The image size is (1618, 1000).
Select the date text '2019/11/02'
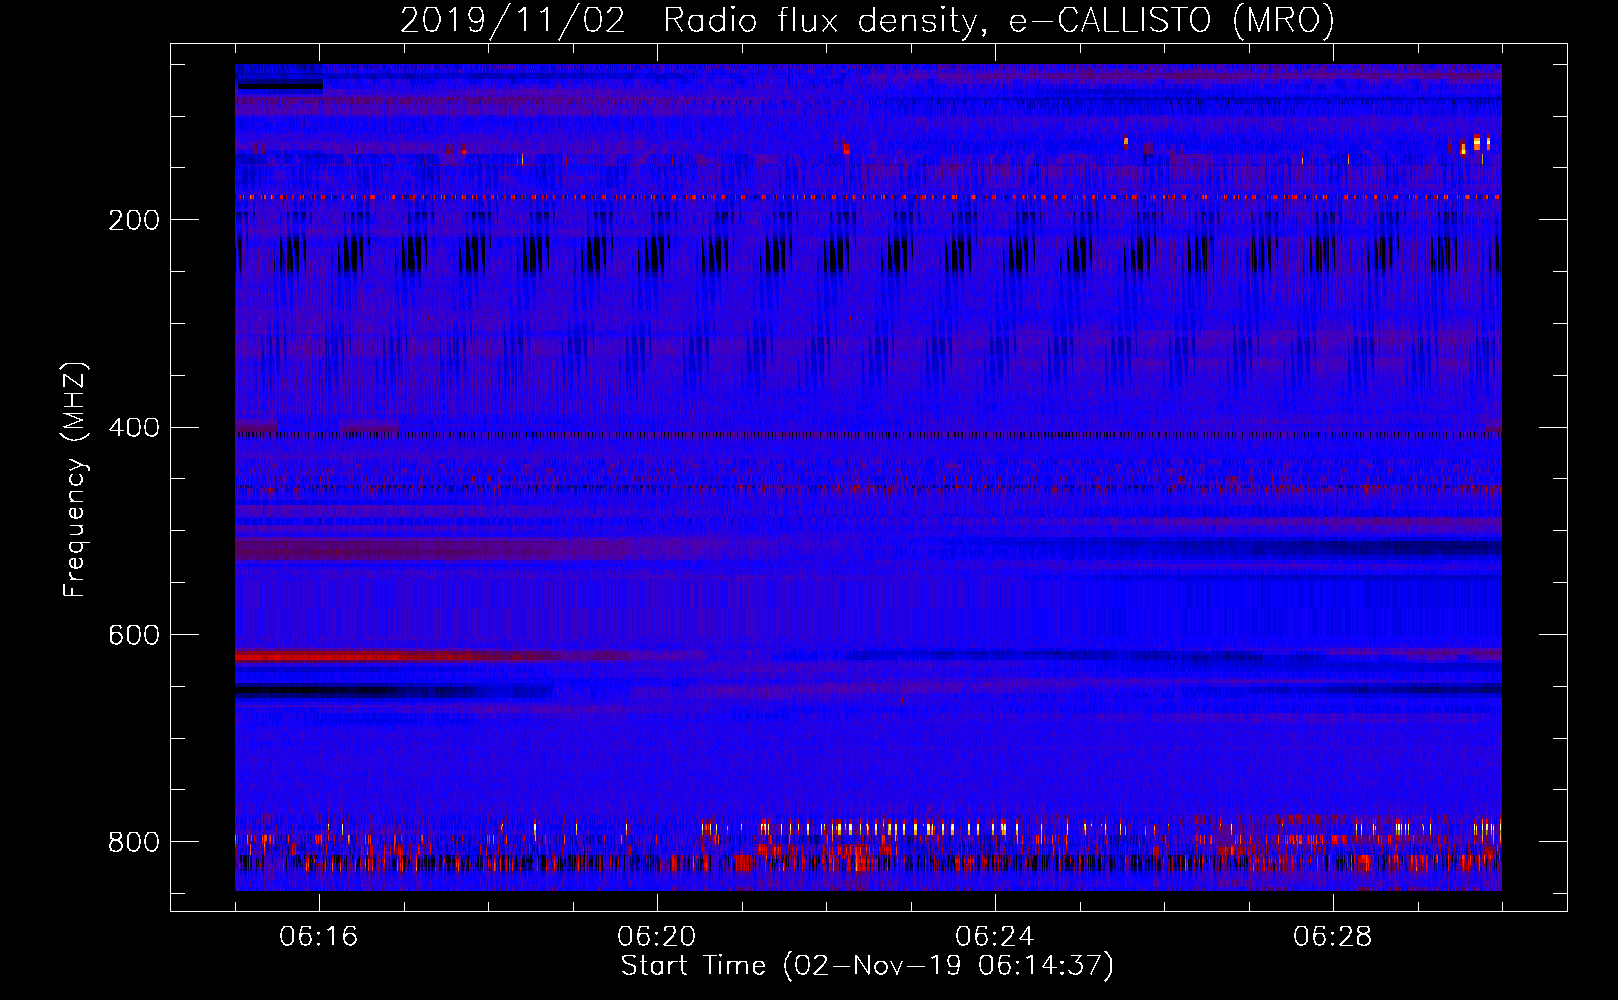click(x=513, y=20)
